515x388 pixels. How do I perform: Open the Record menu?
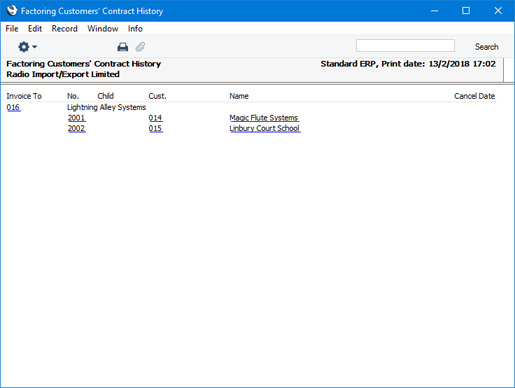(64, 29)
